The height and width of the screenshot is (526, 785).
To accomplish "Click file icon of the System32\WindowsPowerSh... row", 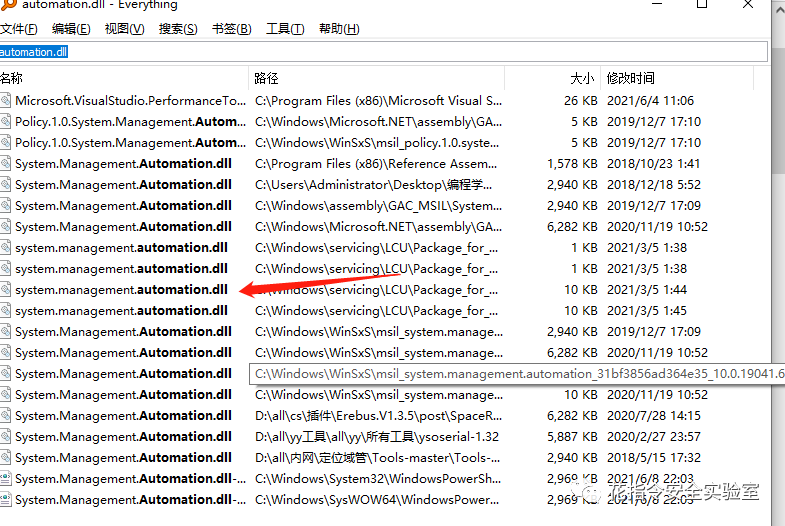I will pos(6,479).
